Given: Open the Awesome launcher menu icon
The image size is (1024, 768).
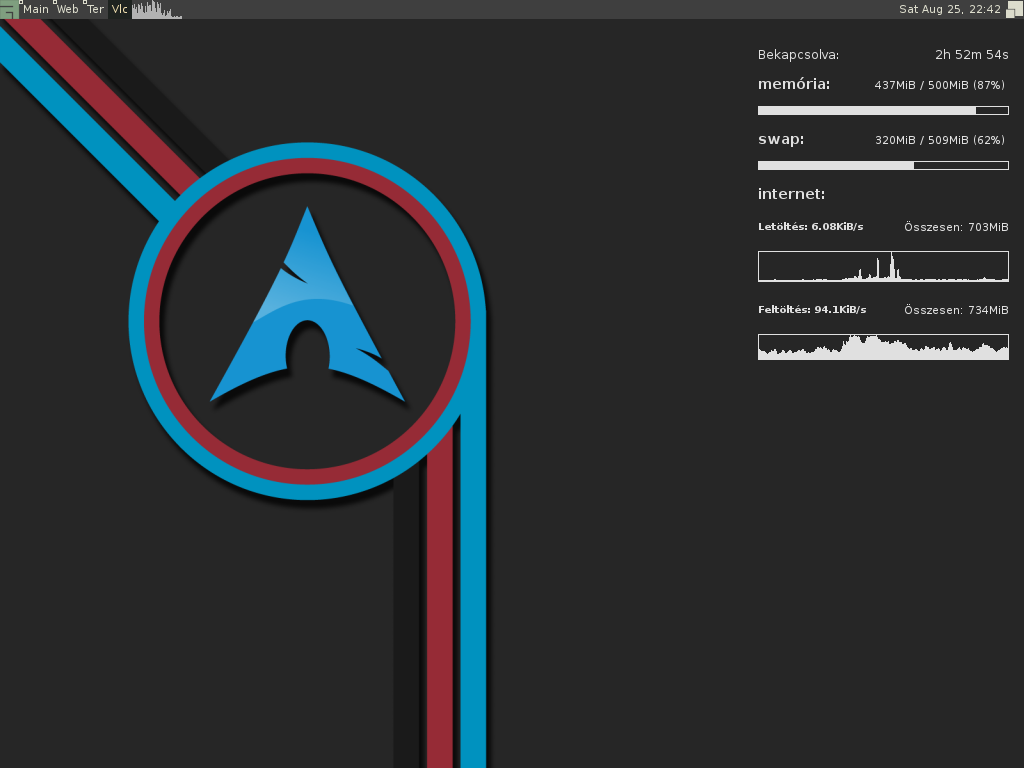Looking at the screenshot, I should click(9, 9).
